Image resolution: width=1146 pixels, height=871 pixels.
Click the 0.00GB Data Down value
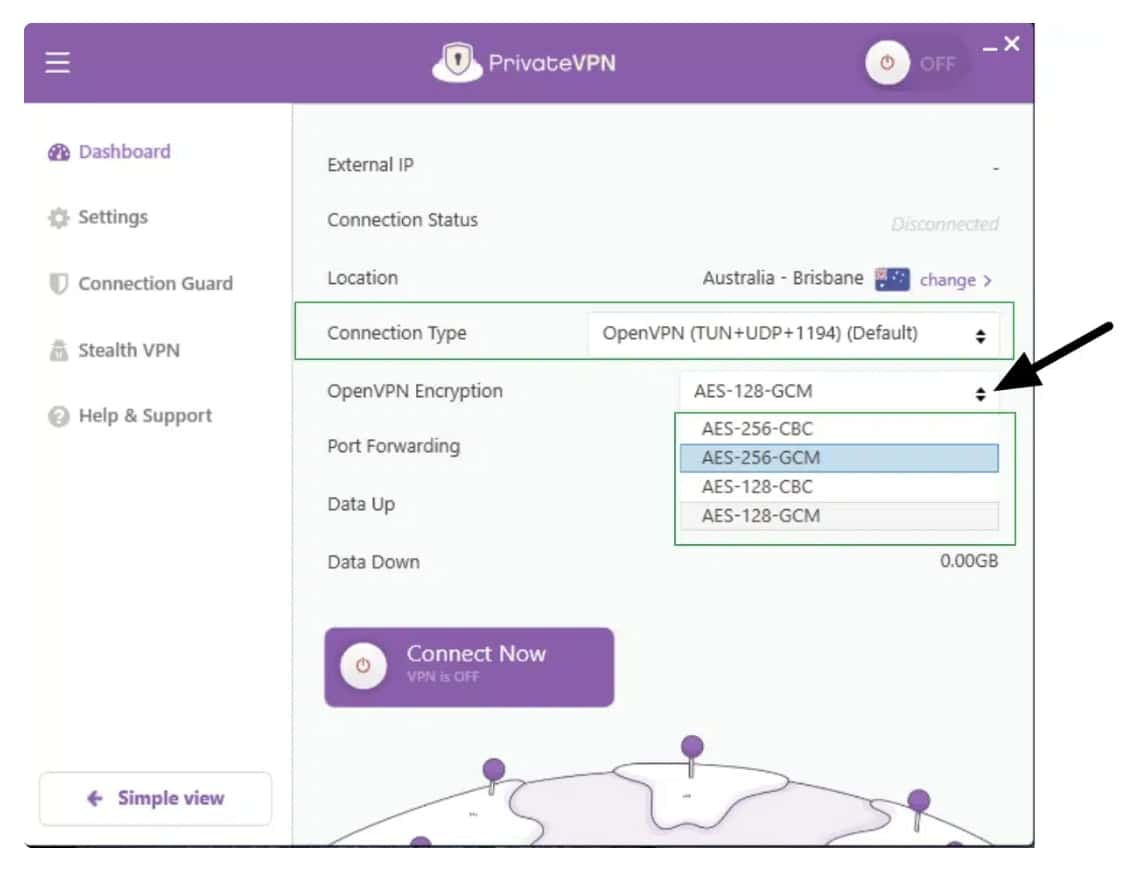968,560
